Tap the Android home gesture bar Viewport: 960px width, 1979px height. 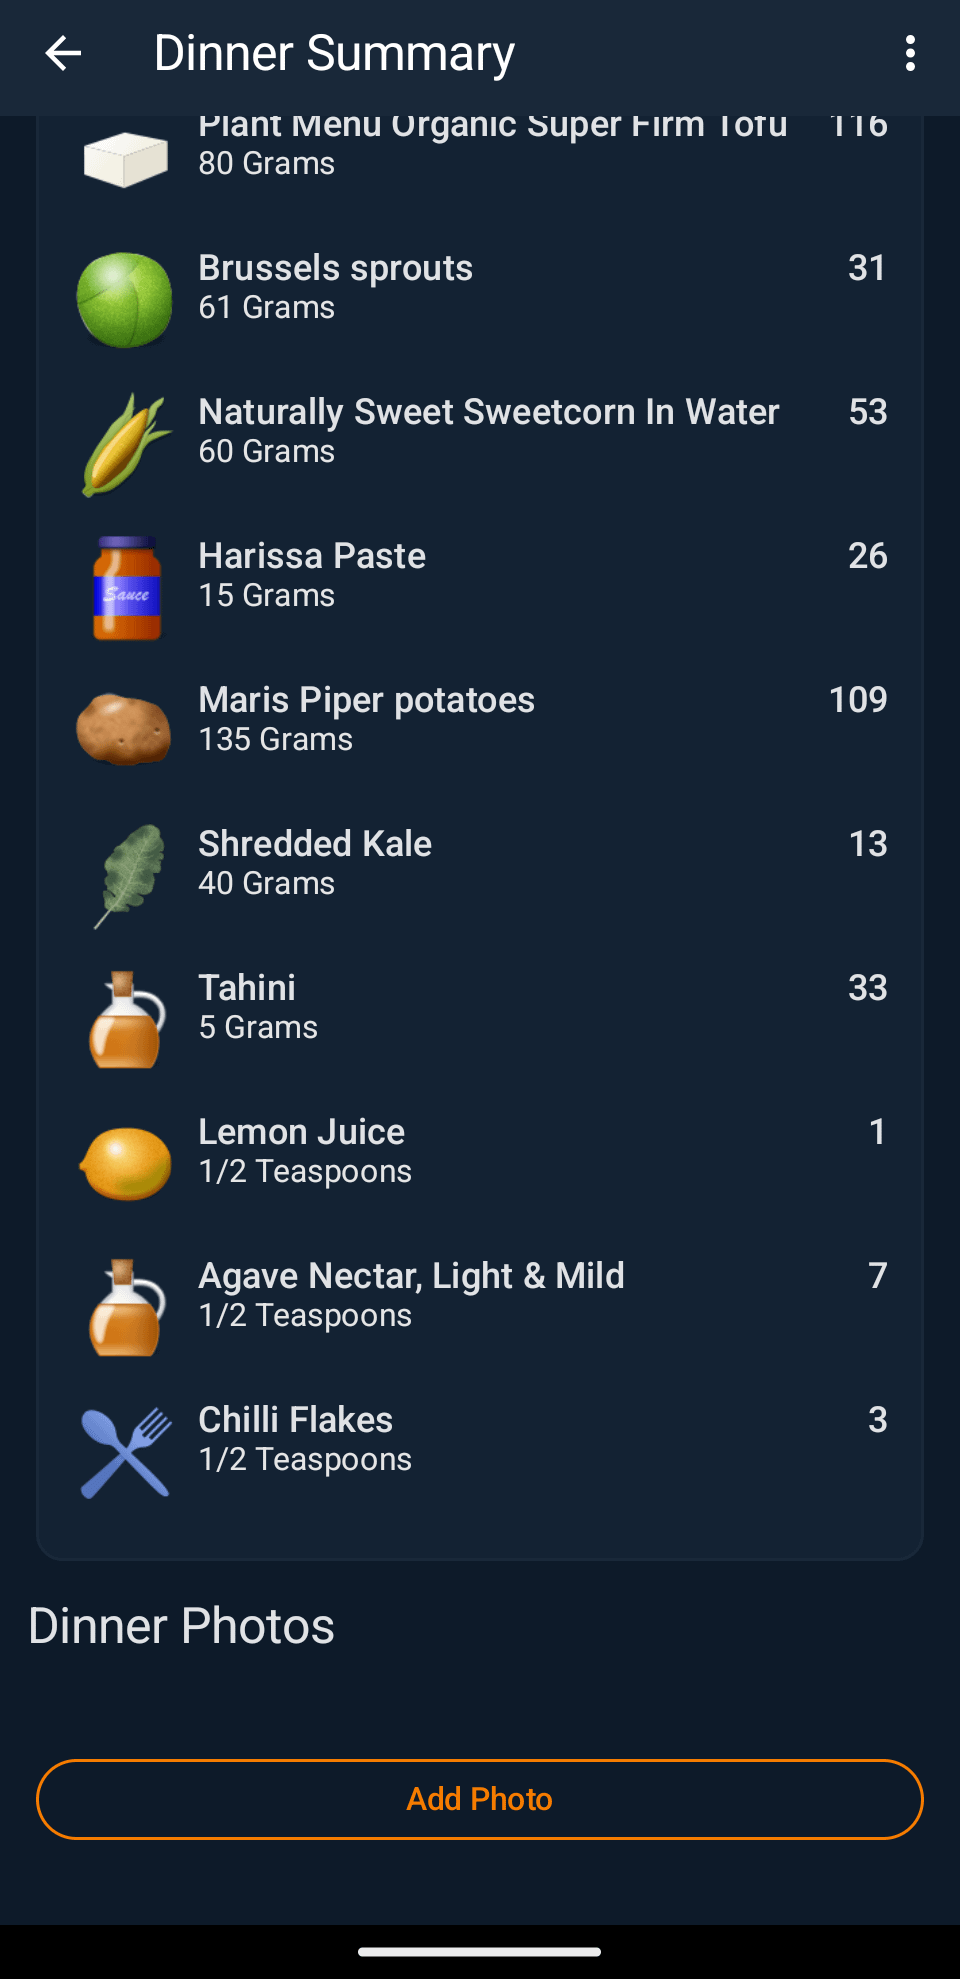pyautogui.click(x=480, y=1951)
